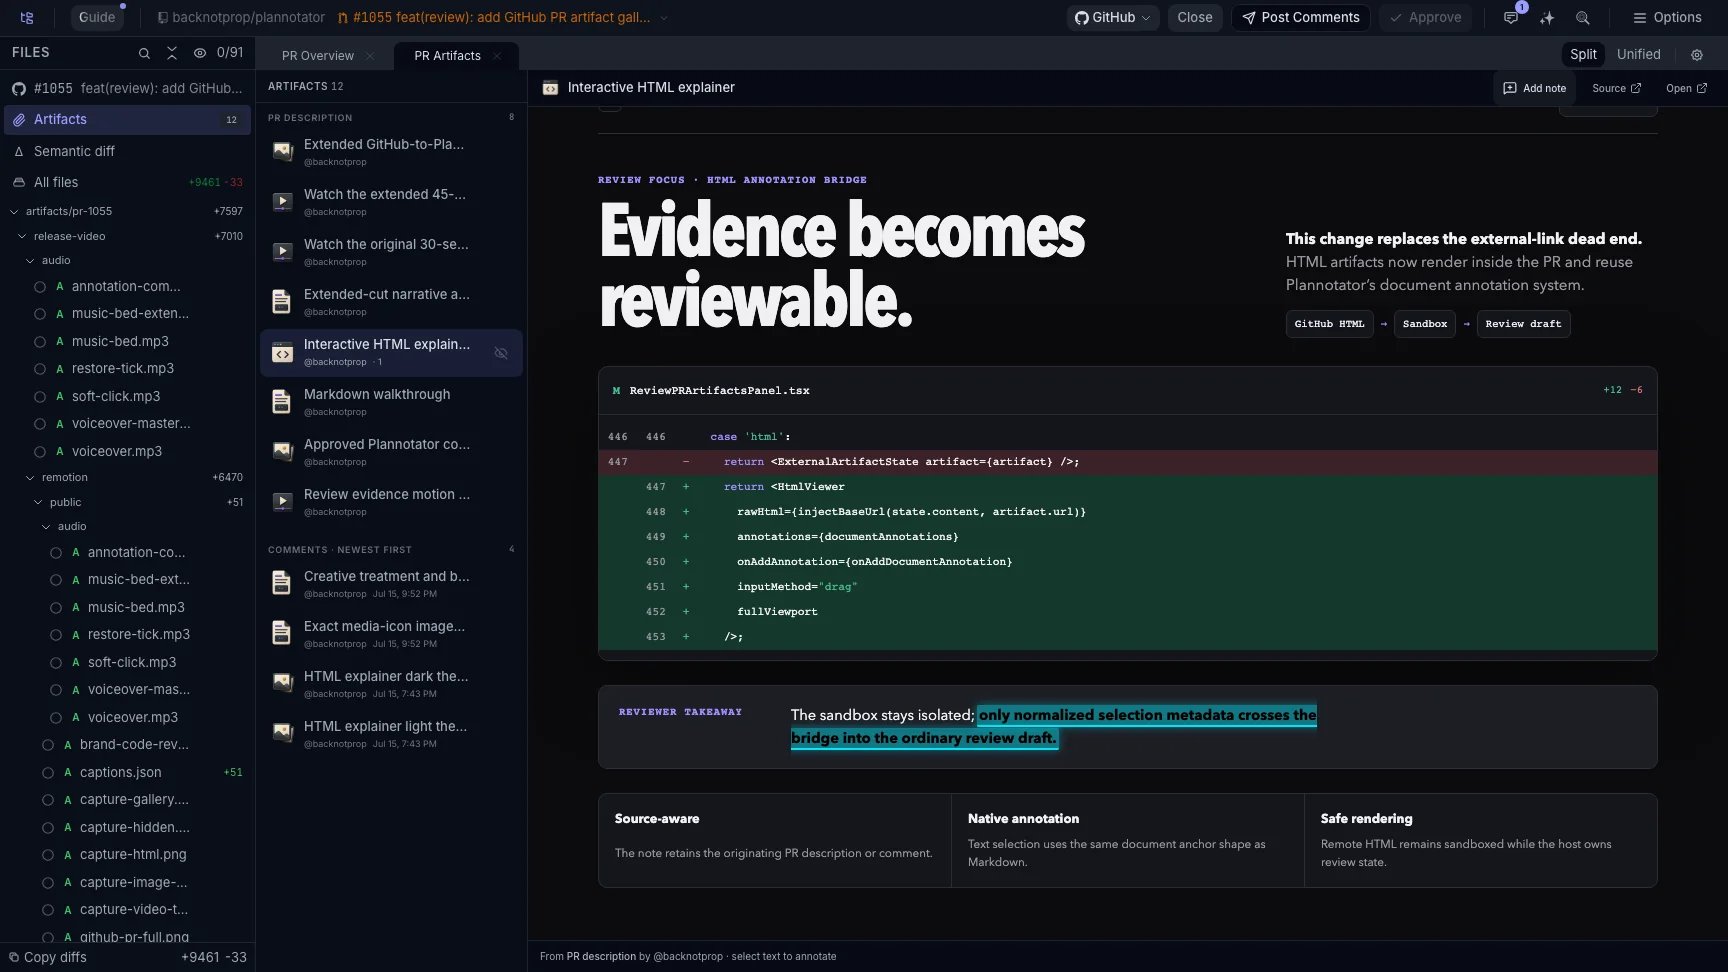Mark captions.json file as viewed
The height and width of the screenshot is (972, 1728).
tap(48, 773)
